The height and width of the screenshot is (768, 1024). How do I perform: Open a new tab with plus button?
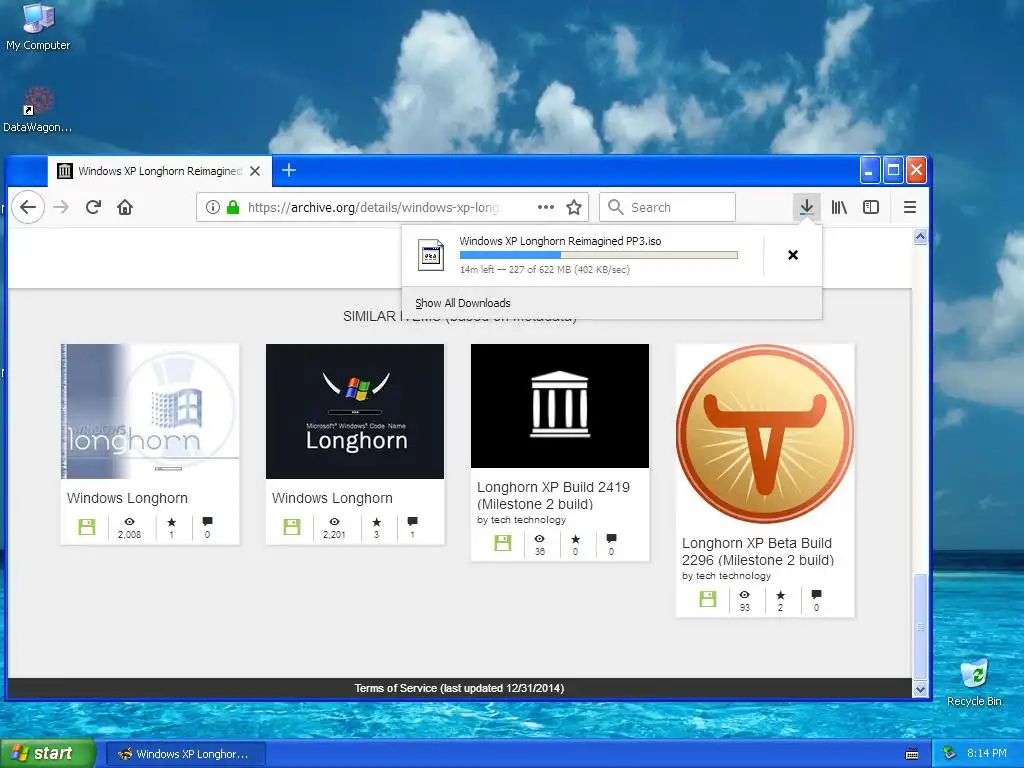pyautogui.click(x=289, y=170)
